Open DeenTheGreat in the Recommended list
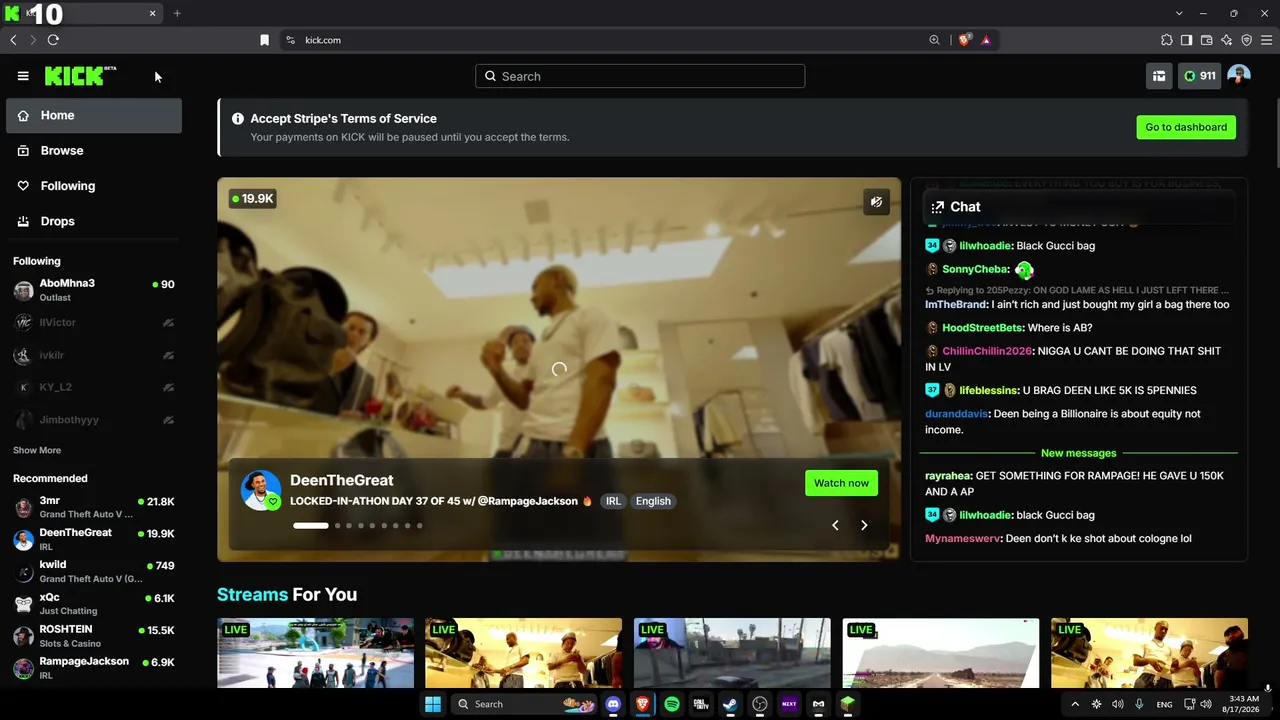1280x720 pixels. tap(94, 539)
